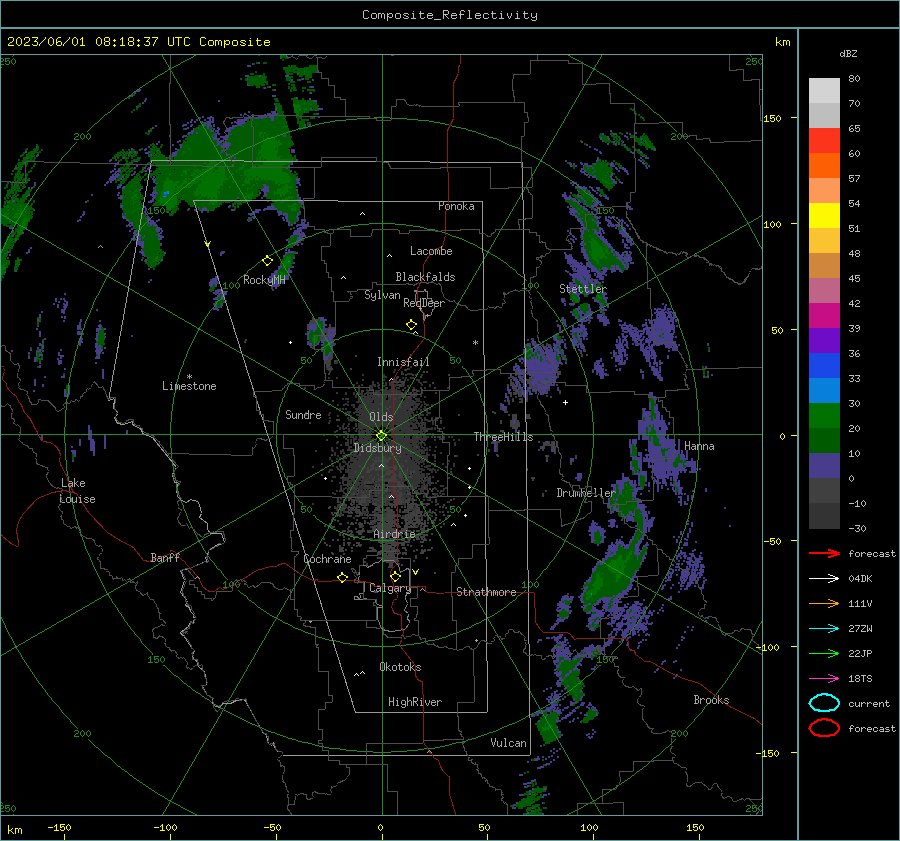
Task: Select the Olds label near center
Action: 381,417
